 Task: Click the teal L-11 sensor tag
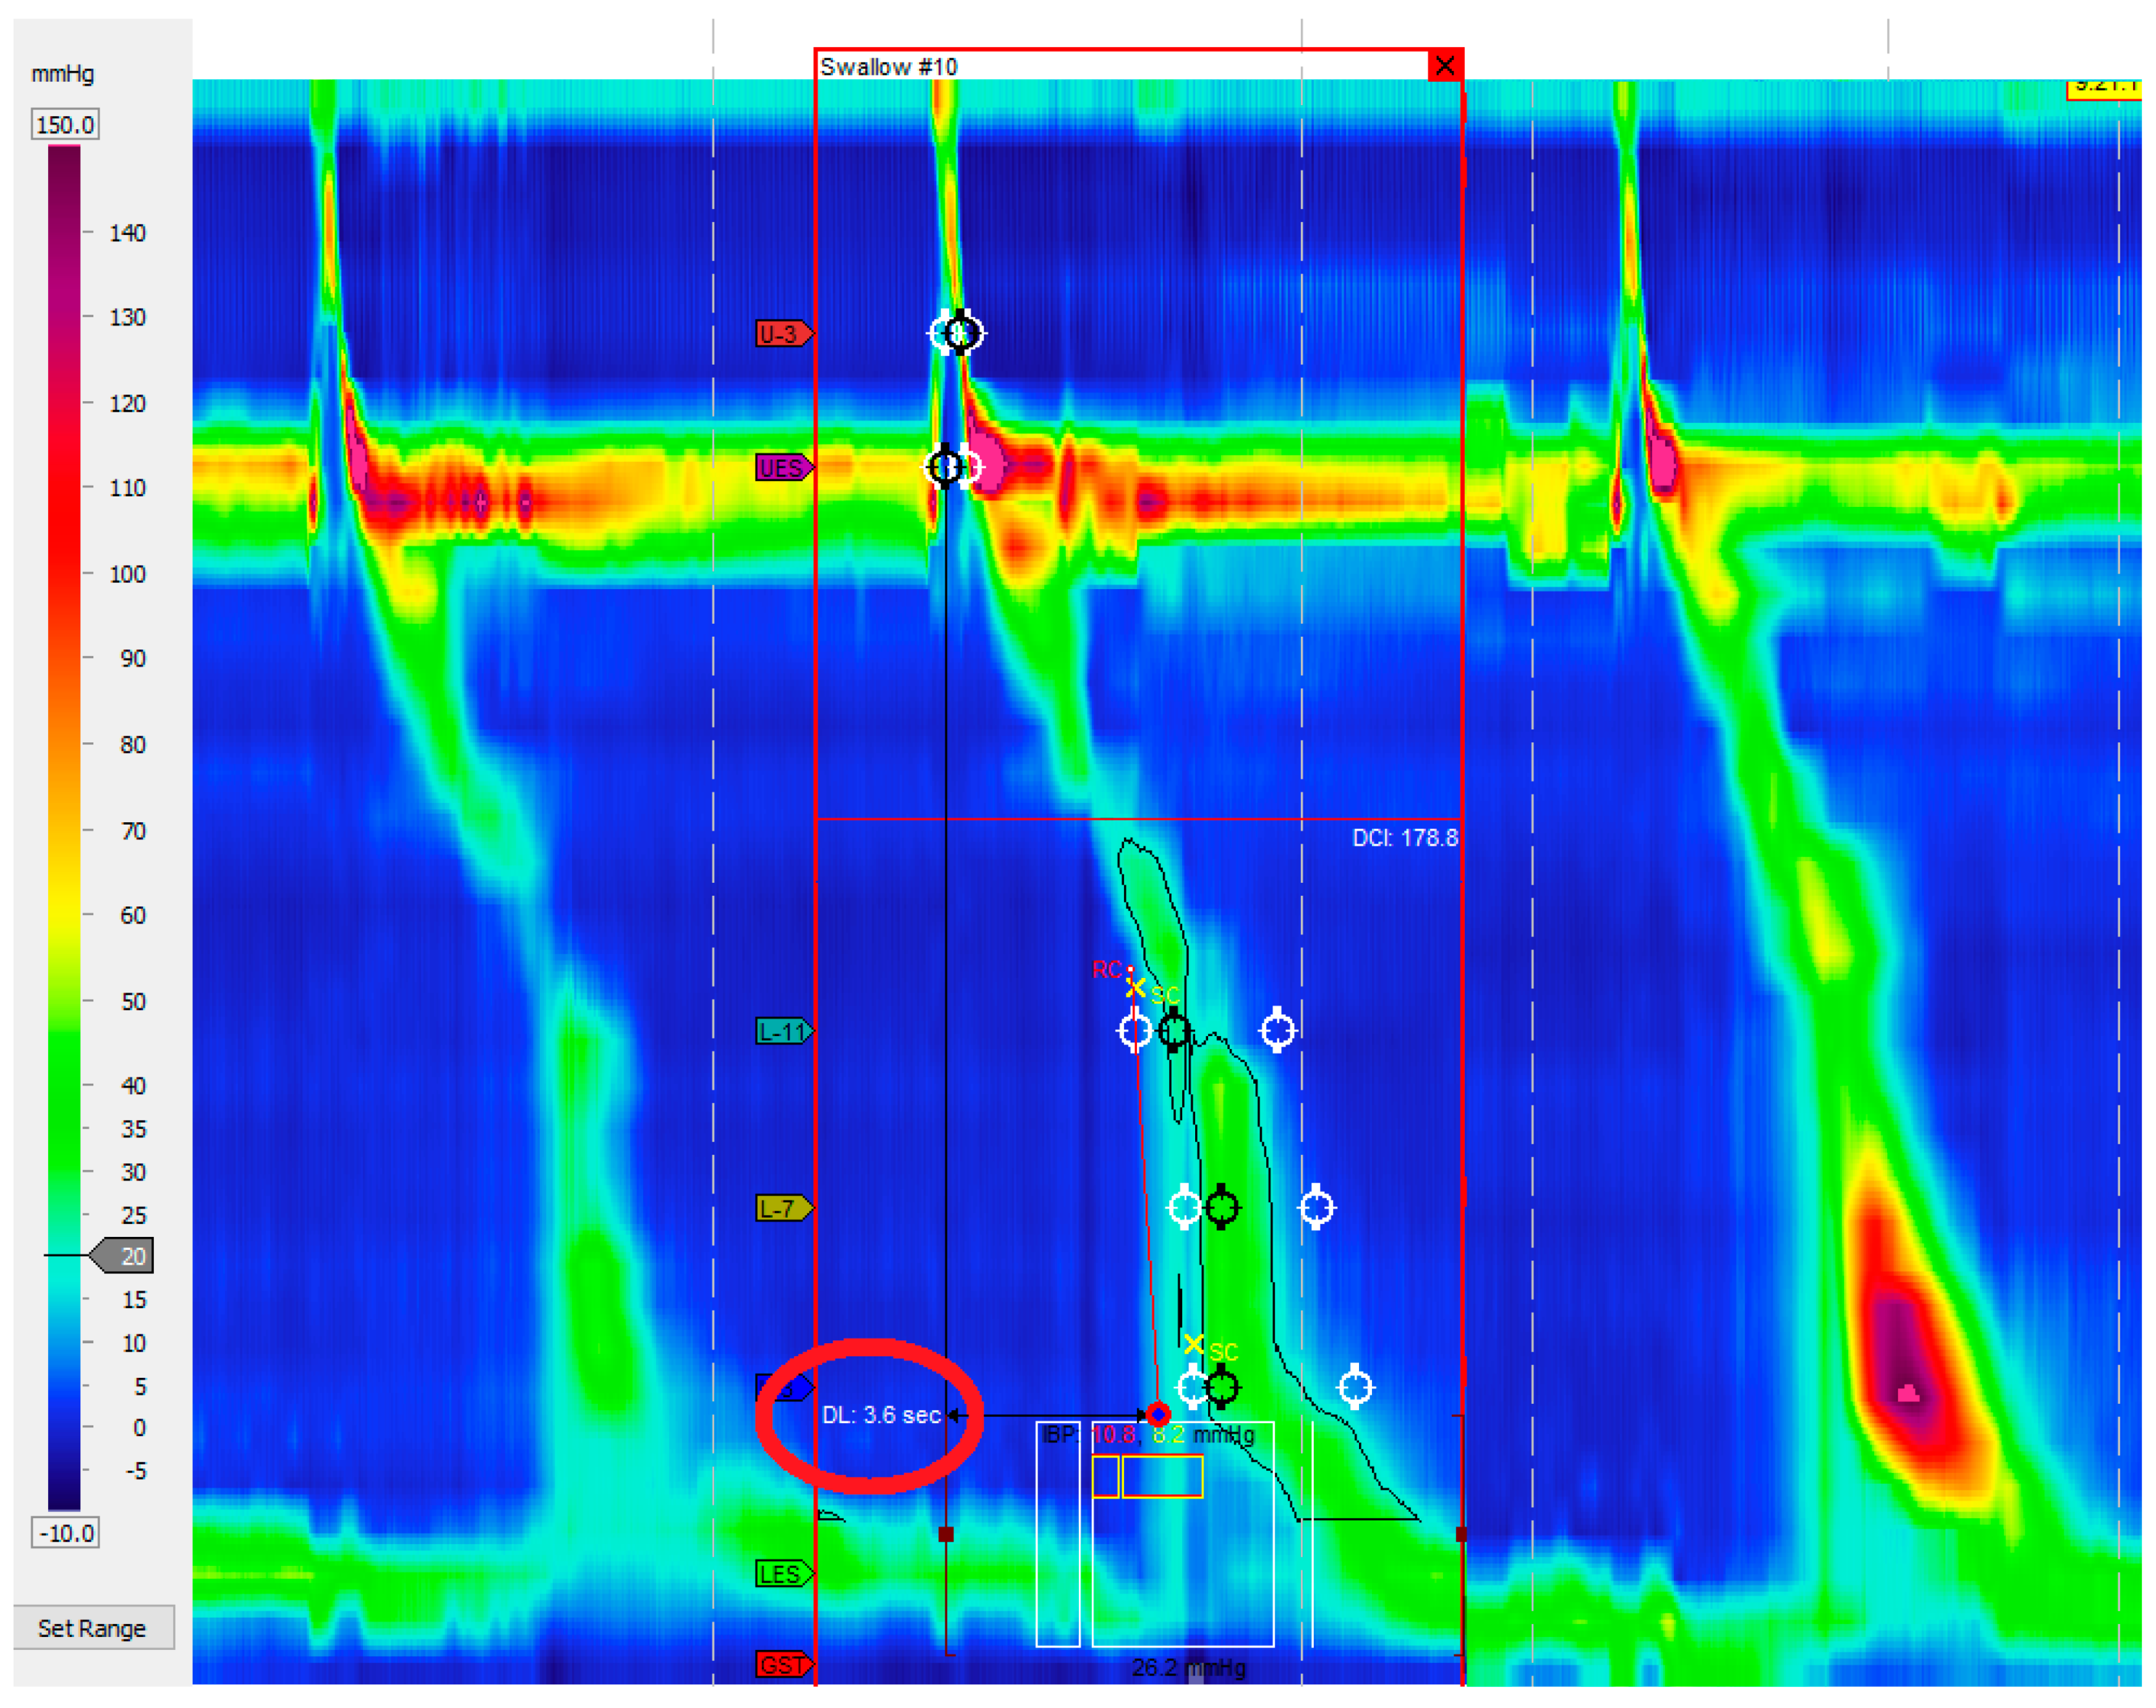pos(782,1031)
